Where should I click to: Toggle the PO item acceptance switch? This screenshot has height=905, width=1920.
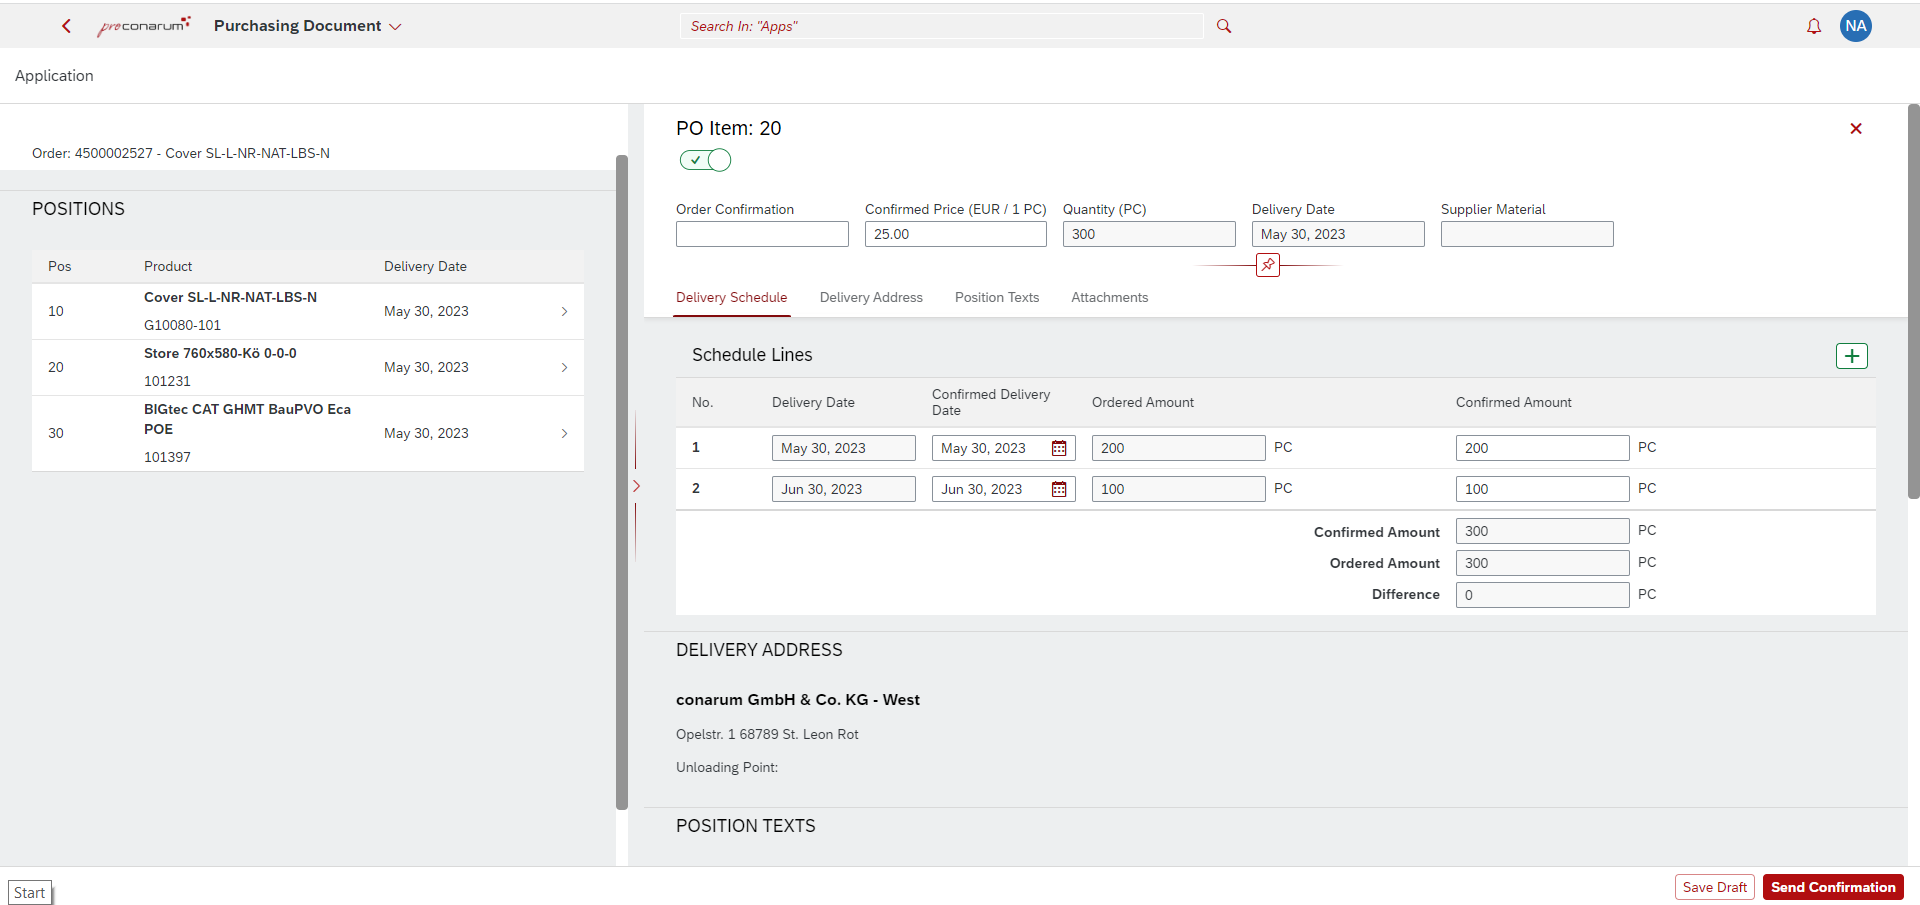705,160
